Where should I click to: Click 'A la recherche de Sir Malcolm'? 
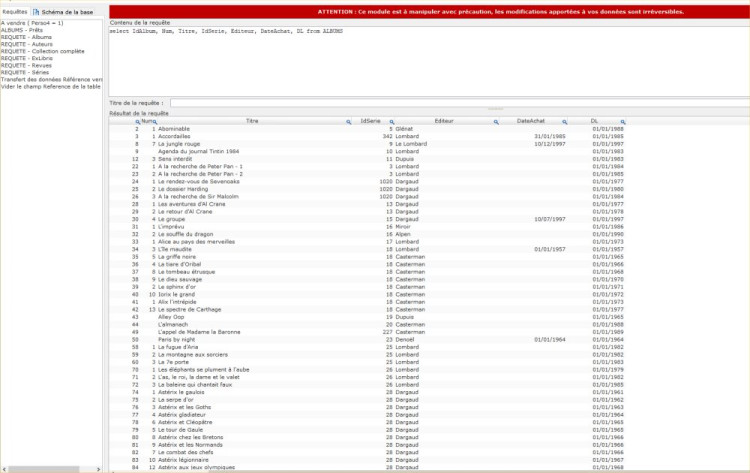tap(198, 197)
